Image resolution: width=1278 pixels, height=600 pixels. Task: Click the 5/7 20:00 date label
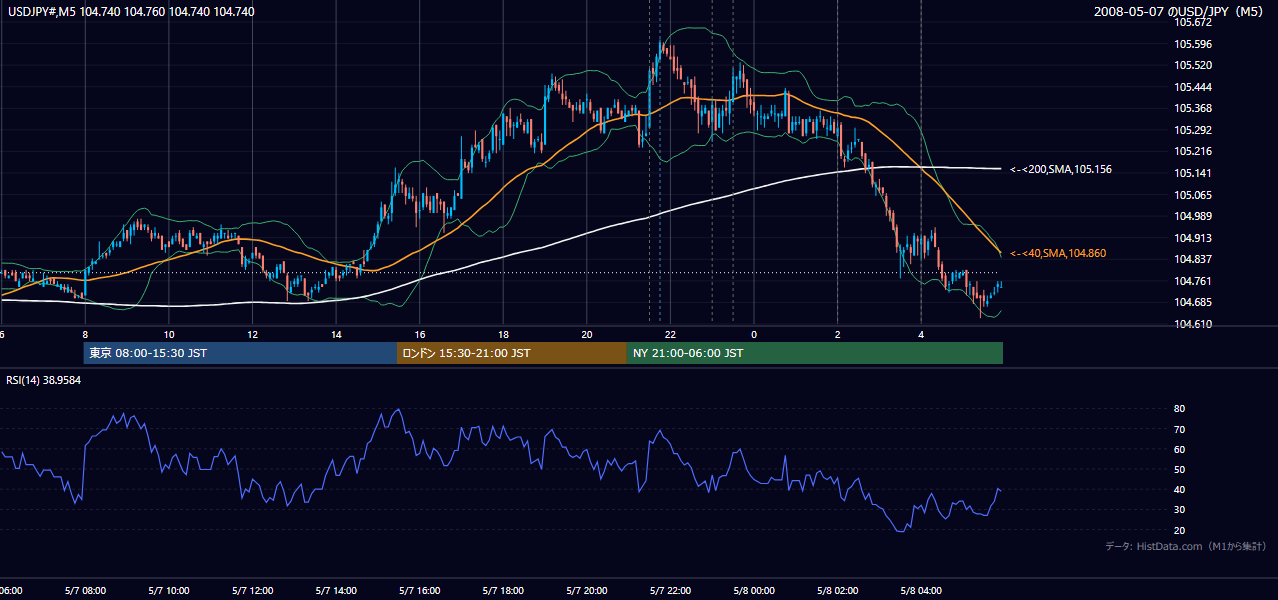(x=587, y=590)
